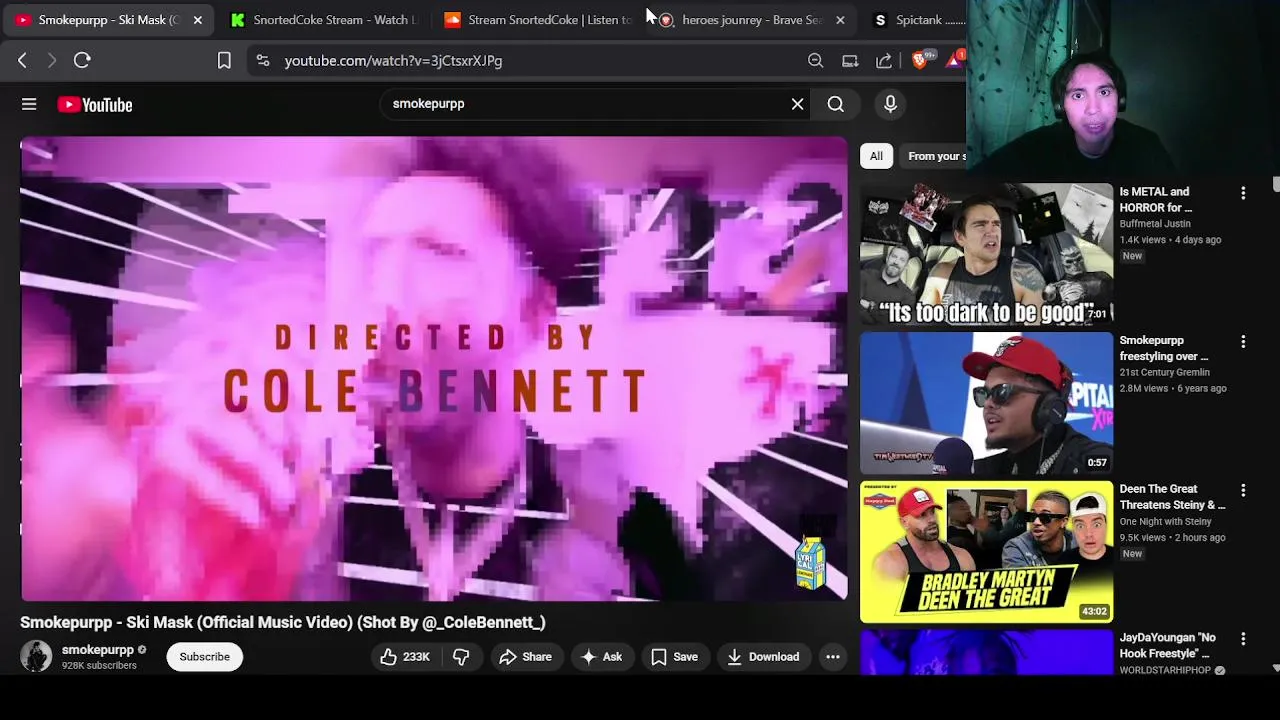The image size is (1280, 720).
Task: Click Lyrical Lemonade carton watermark
Action: coord(811,563)
